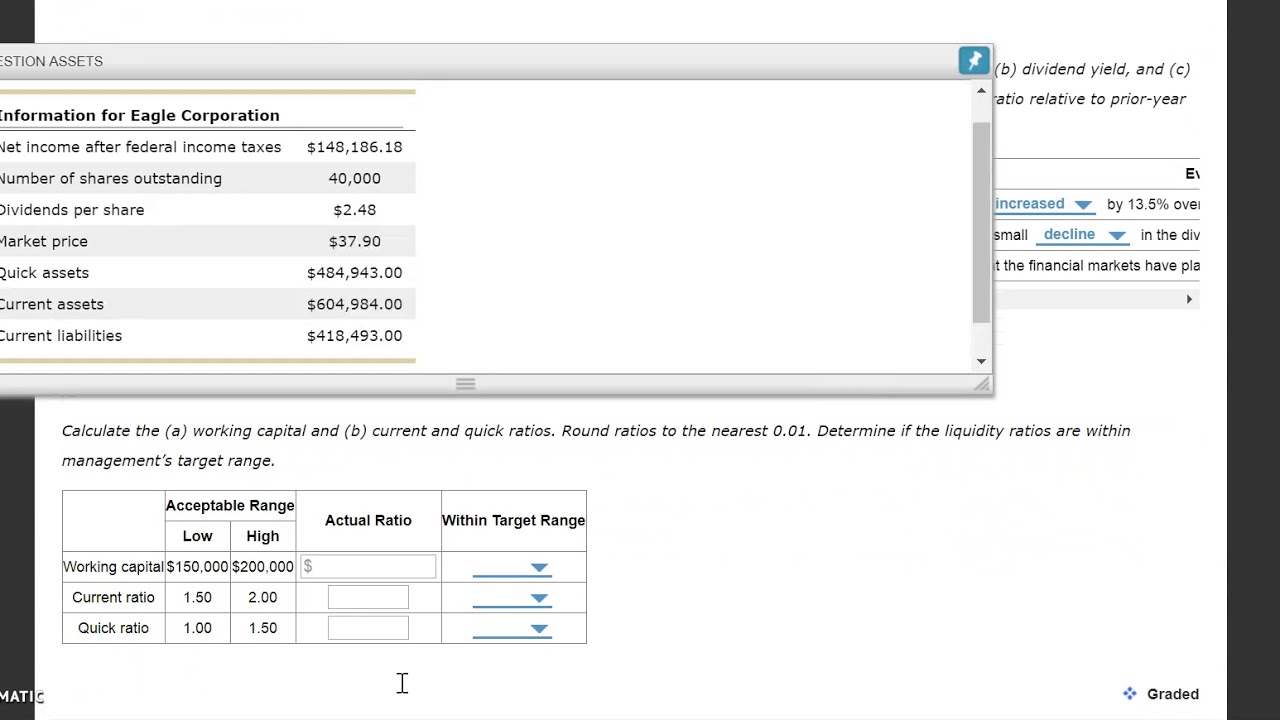Viewport: 1280px width, 720px height.
Task: Click the 'Number of shares outstanding' row label
Action: (111, 178)
